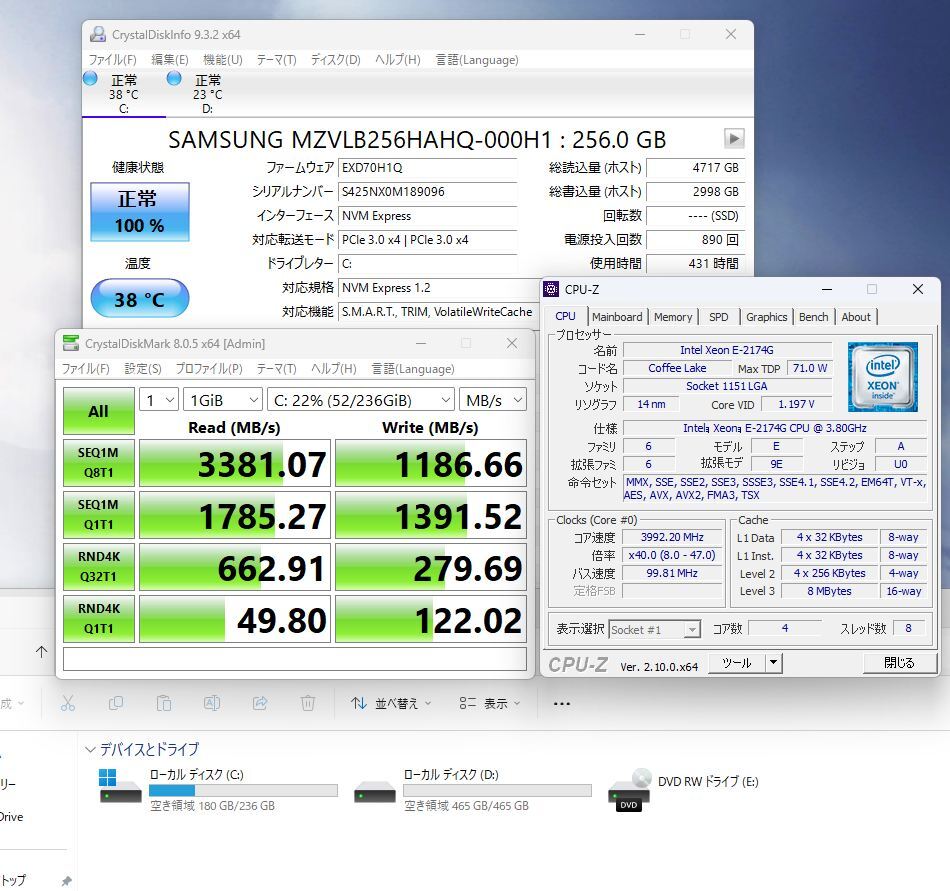The width and height of the screenshot is (950, 891).
Task: Click the pin icon beside トップ
Action: pyautogui.click(x=67, y=881)
